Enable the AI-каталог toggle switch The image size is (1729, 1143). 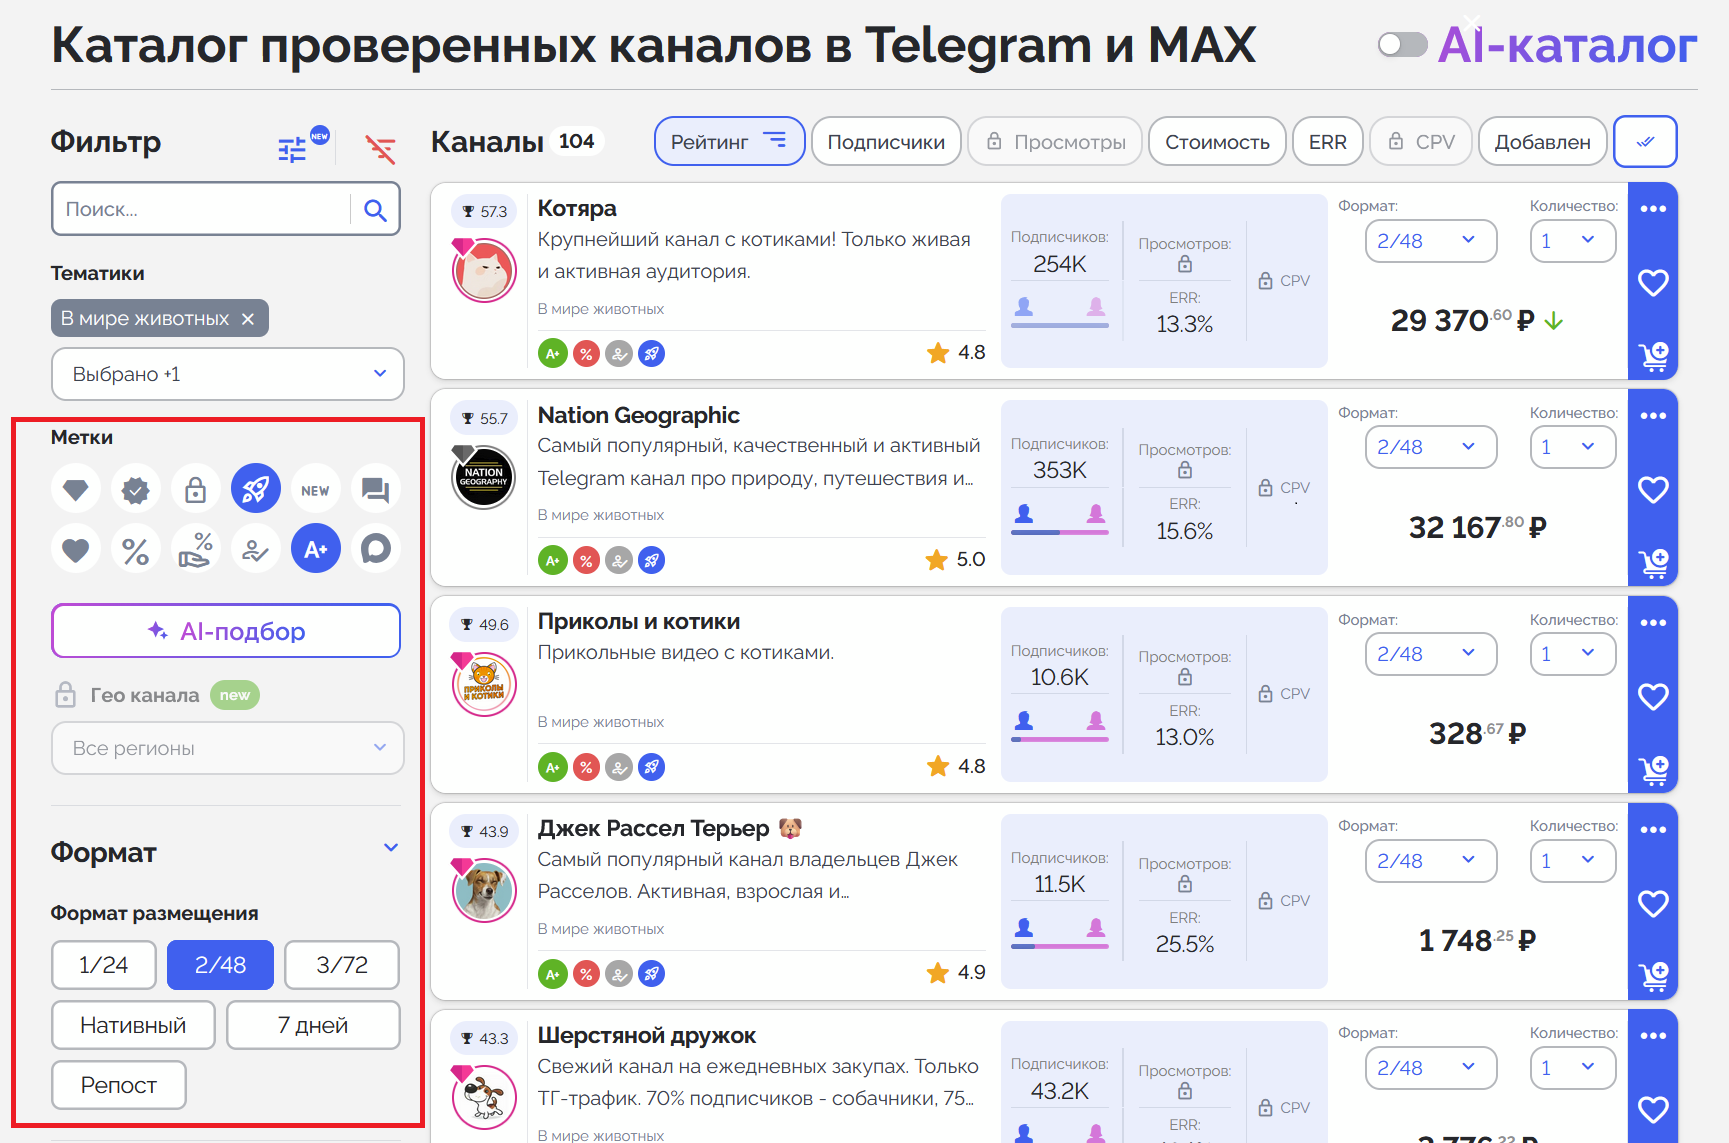pyautogui.click(x=1402, y=44)
